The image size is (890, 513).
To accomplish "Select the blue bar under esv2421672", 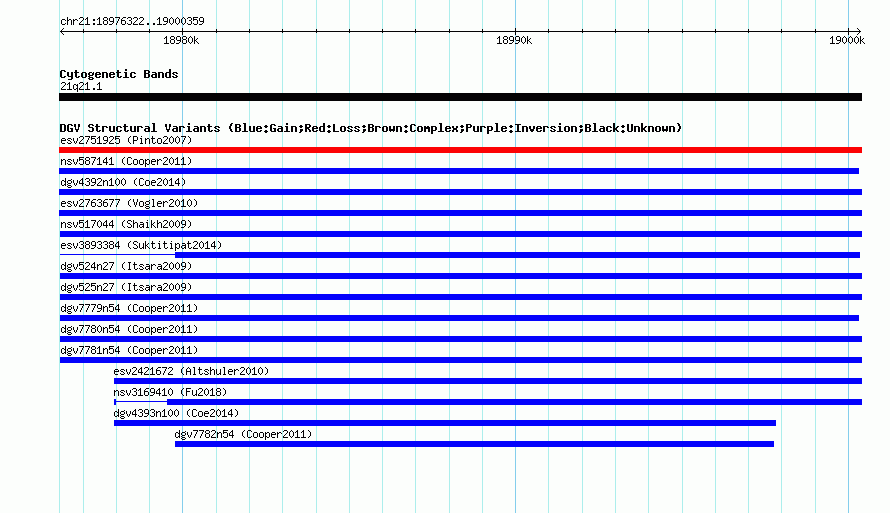I will (x=488, y=381).
